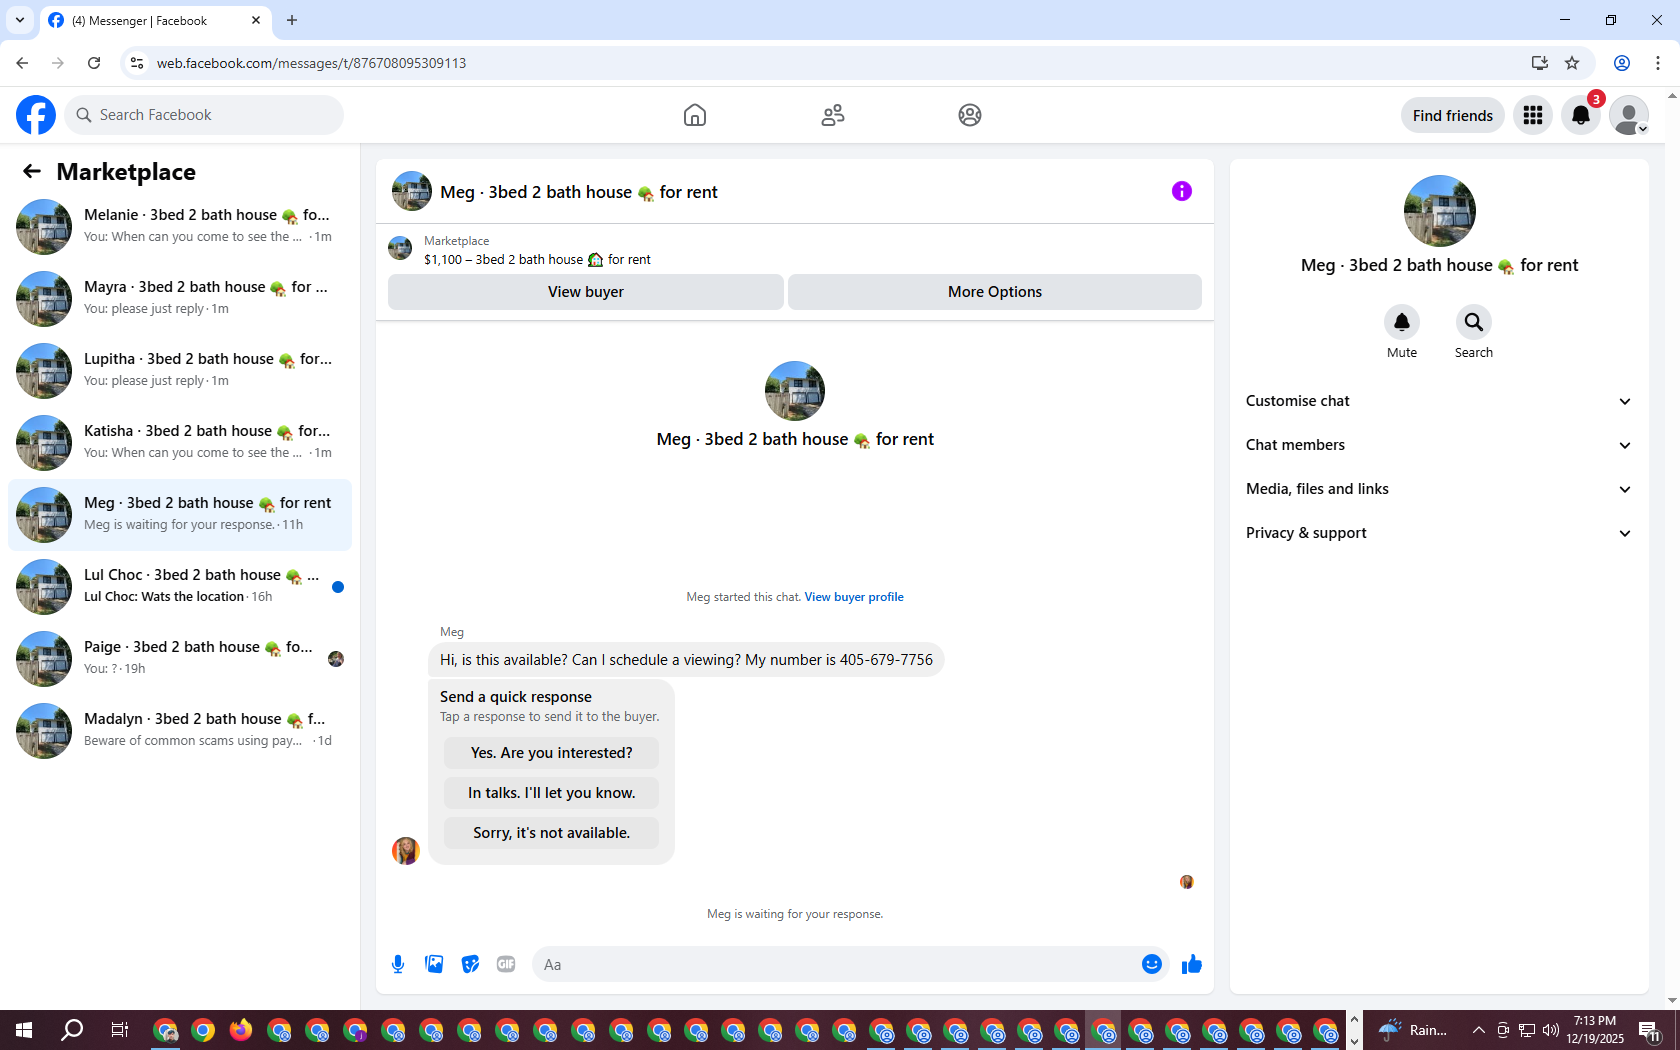The height and width of the screenshot is (1050, 1680).
Task: Send a thumbs-up like
Action: [x=1192, y=964]
